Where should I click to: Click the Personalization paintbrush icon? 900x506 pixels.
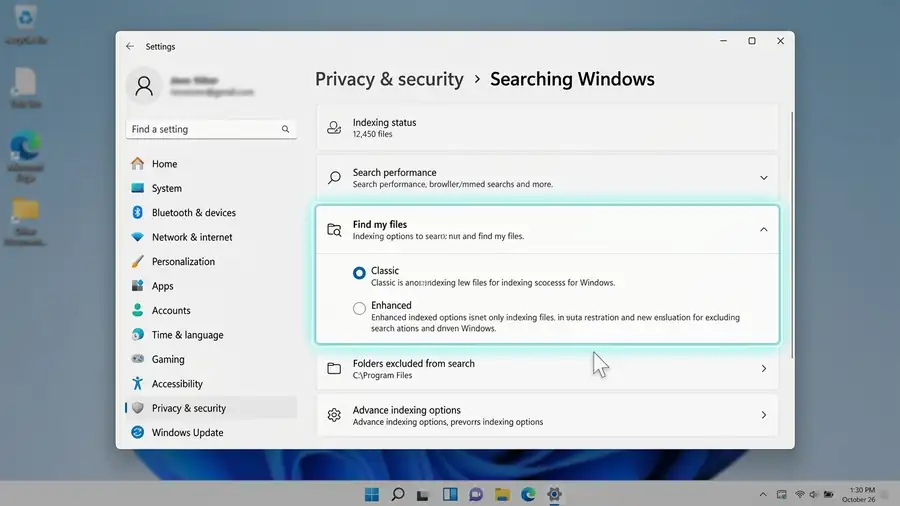(137, 262)
